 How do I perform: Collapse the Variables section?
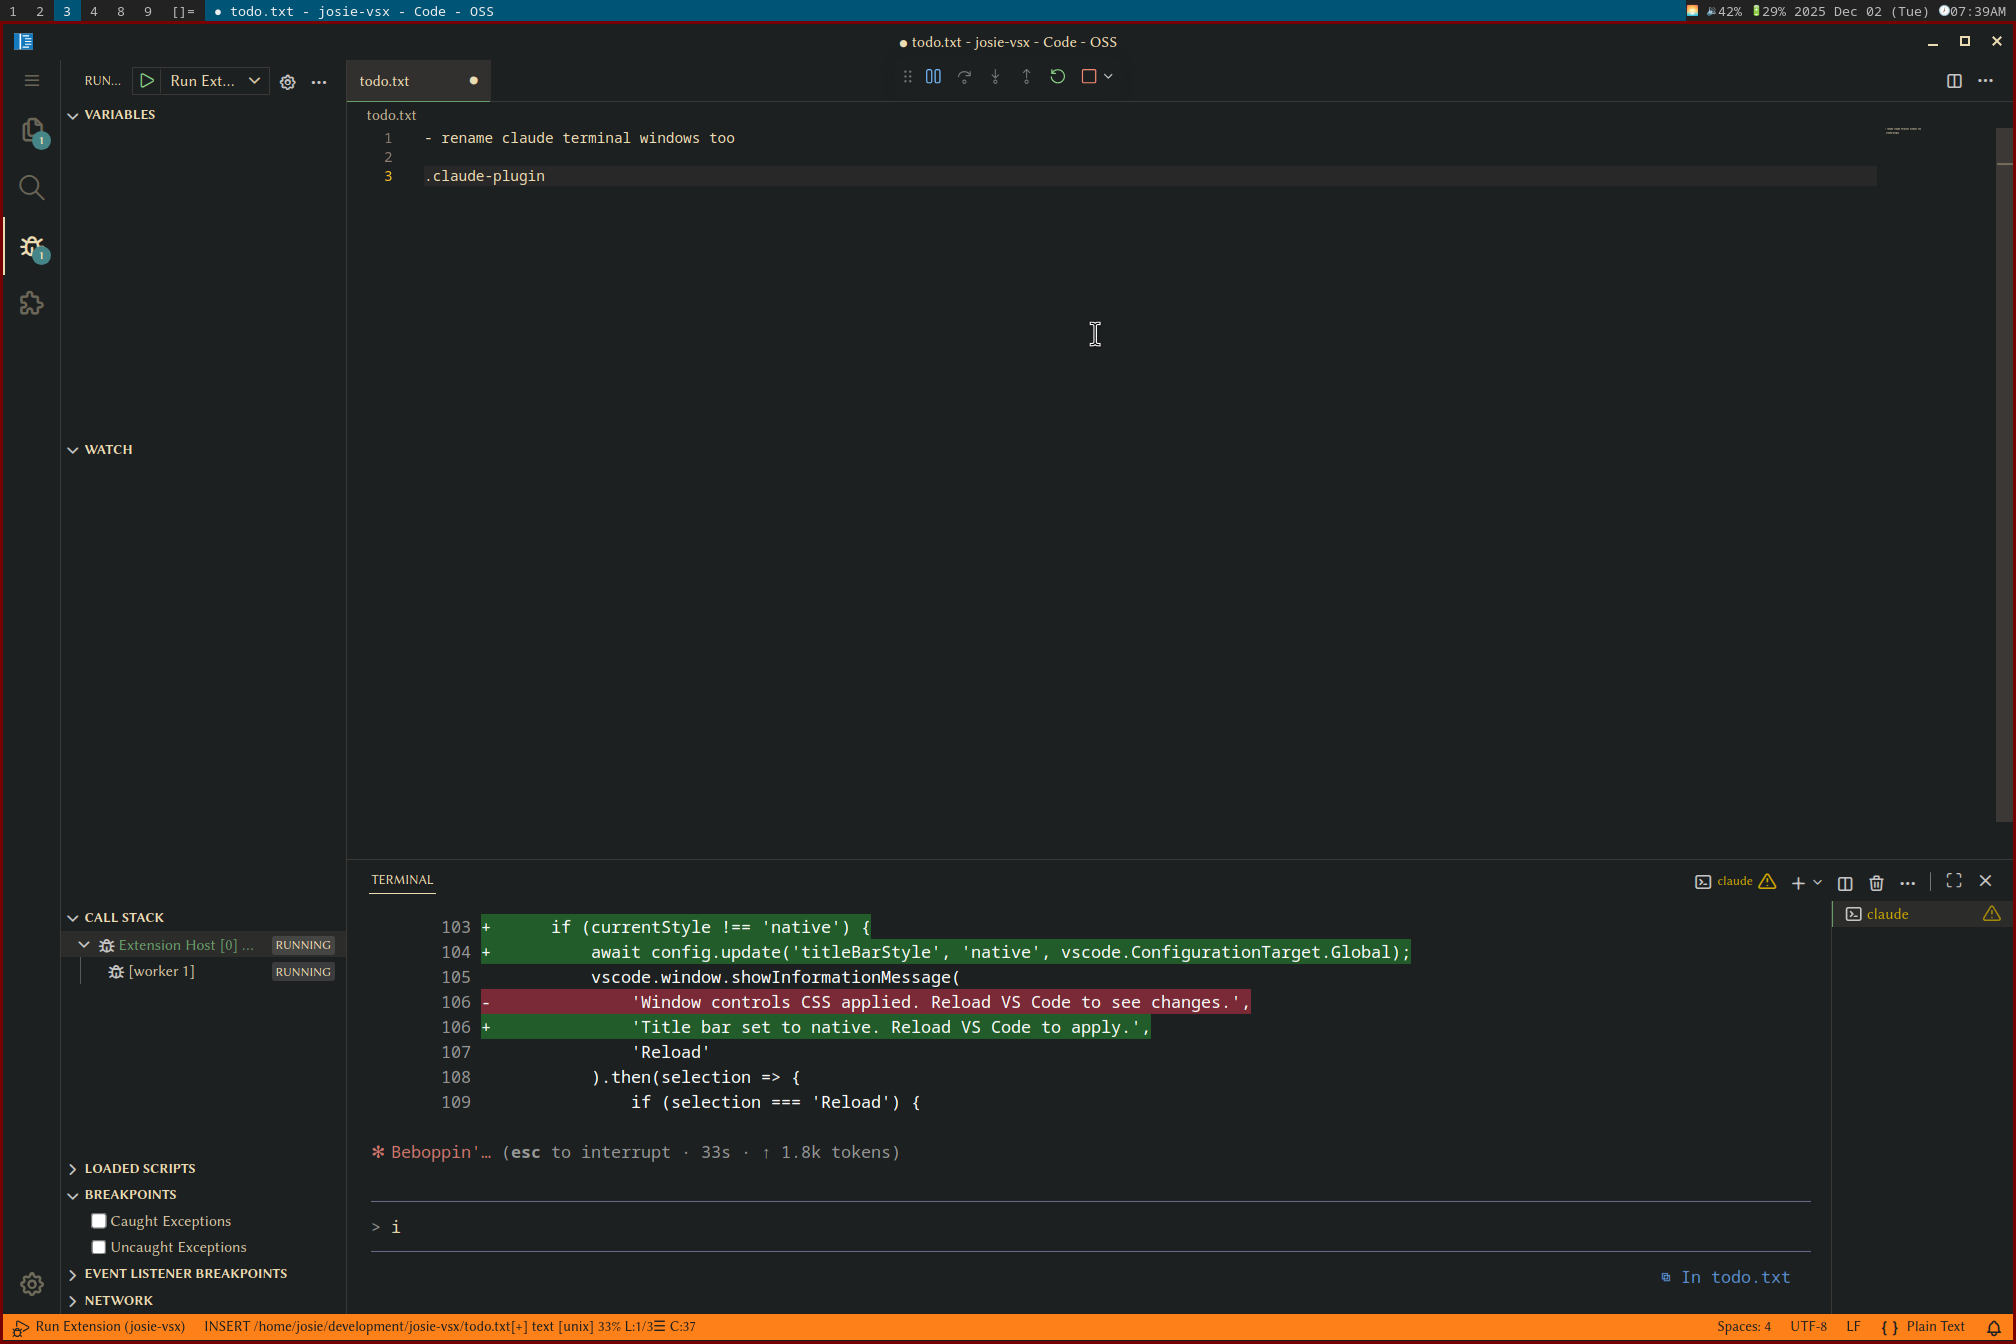119,115
